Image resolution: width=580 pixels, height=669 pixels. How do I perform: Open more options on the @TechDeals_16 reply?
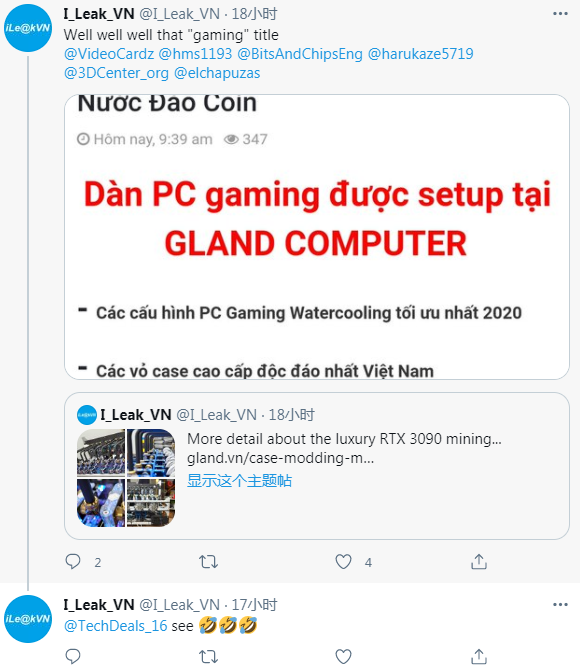[x=560, y=605]
